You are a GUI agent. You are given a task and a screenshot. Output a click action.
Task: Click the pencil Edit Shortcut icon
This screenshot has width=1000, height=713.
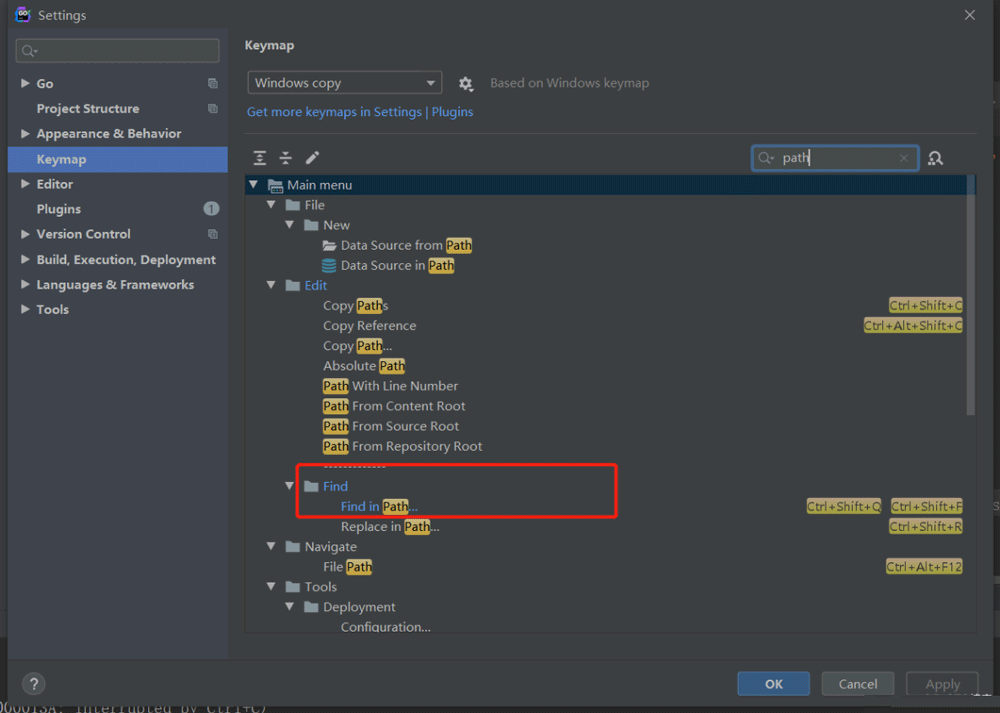(312, 158)
